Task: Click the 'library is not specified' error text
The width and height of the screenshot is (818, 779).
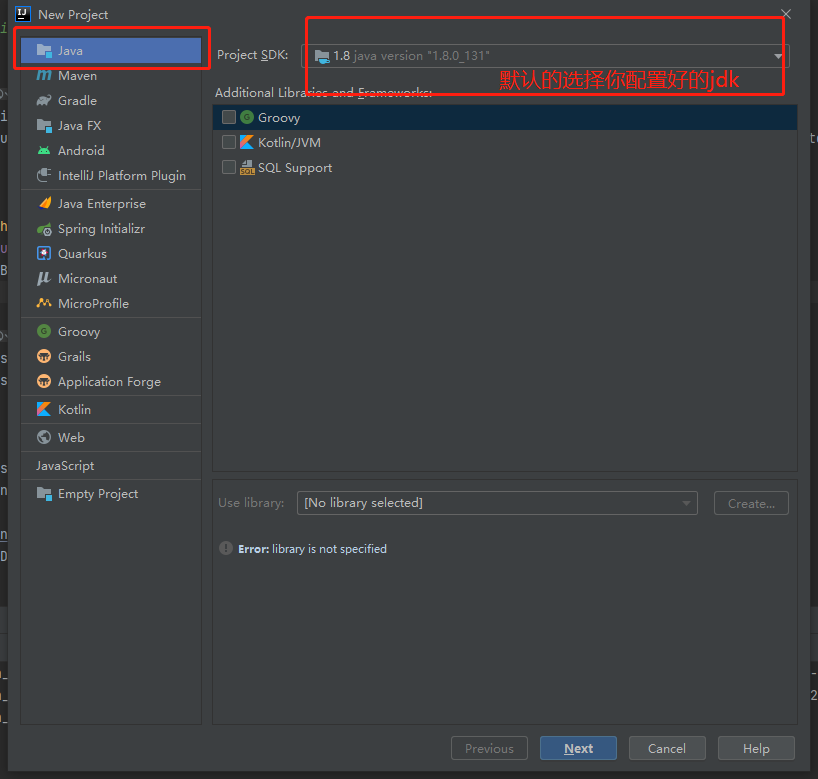Action: (329, 549)
